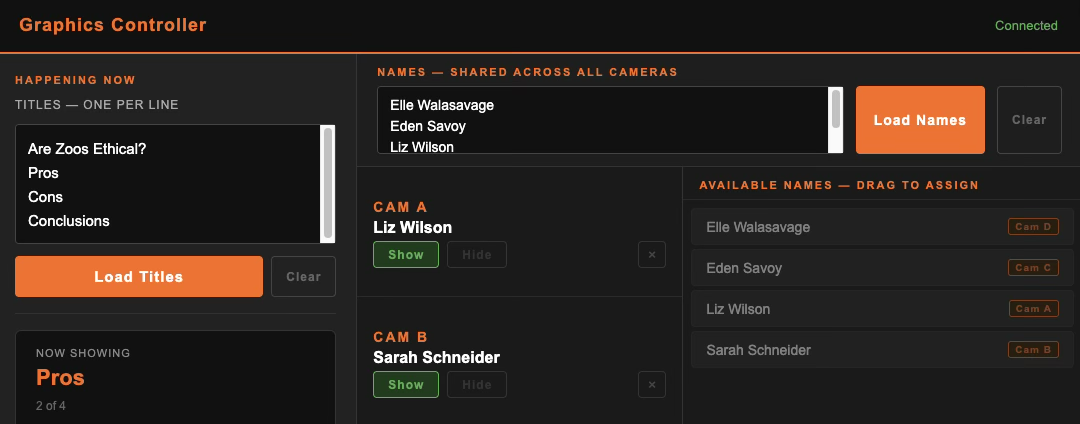Click the Cam B badge beside Sarah Schneider
The height and width of the screenshot is (424, 1080).
1033,350
